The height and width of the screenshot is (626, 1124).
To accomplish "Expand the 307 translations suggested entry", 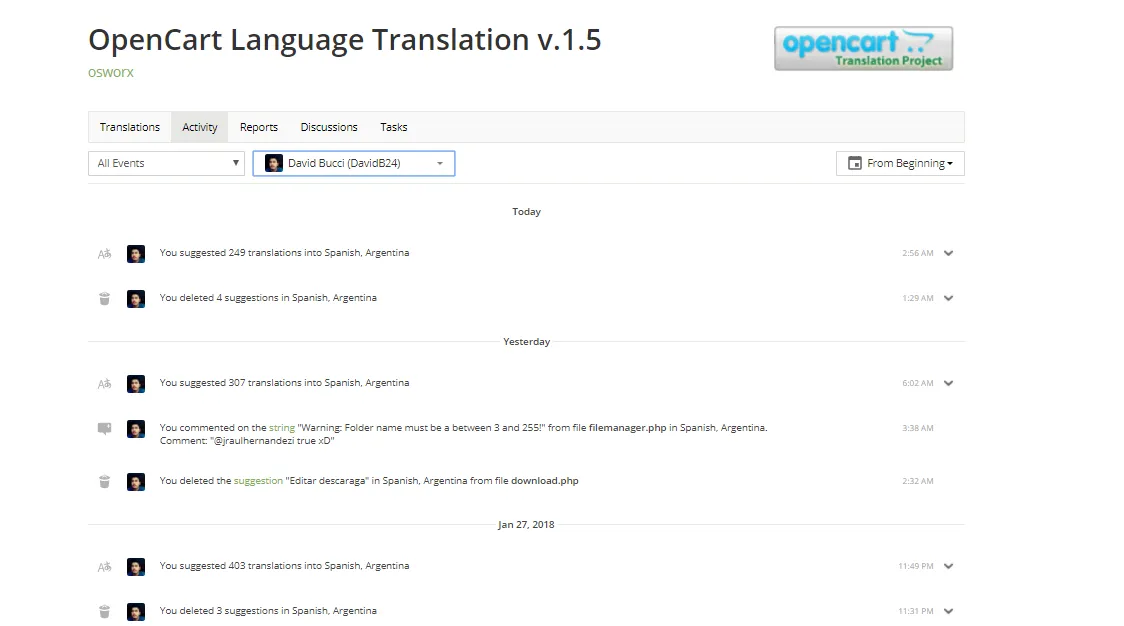I will click(x=948, y=384).
